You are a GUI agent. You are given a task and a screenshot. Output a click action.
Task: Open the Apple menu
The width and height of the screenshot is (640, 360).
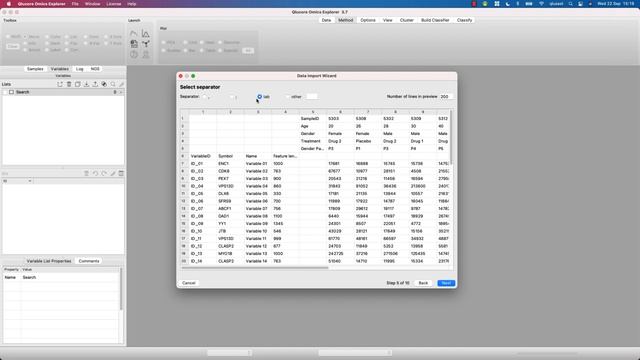tap(9, 4)
